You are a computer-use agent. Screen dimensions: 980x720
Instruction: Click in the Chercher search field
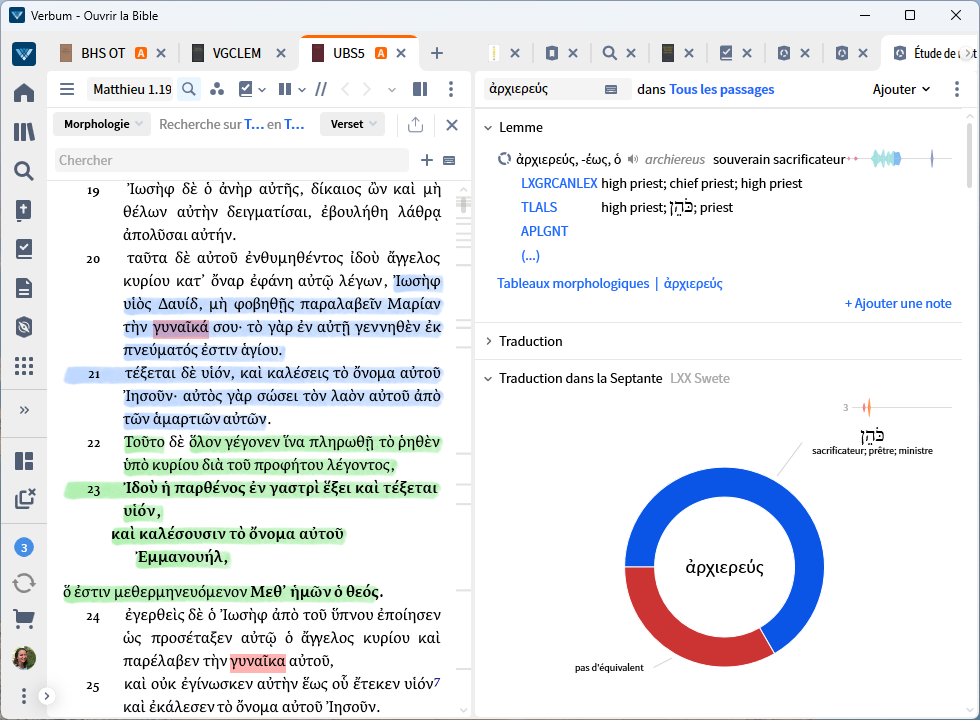(x=230, y=160)
